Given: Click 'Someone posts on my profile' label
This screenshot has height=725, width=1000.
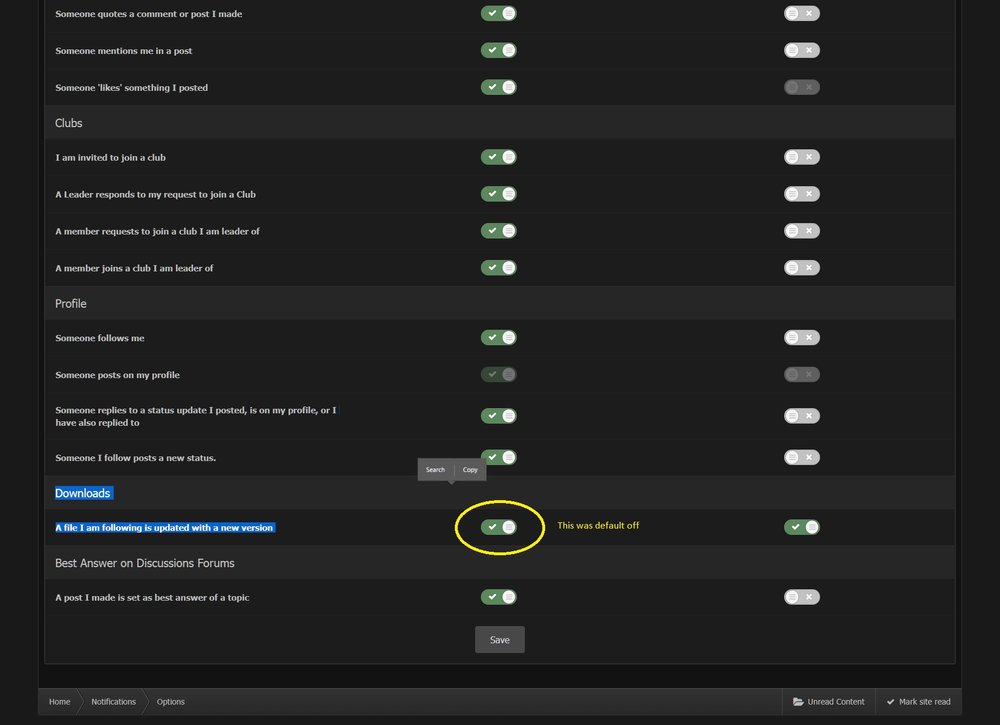Looking at the screenshot, I should click(x=117, y=375).
